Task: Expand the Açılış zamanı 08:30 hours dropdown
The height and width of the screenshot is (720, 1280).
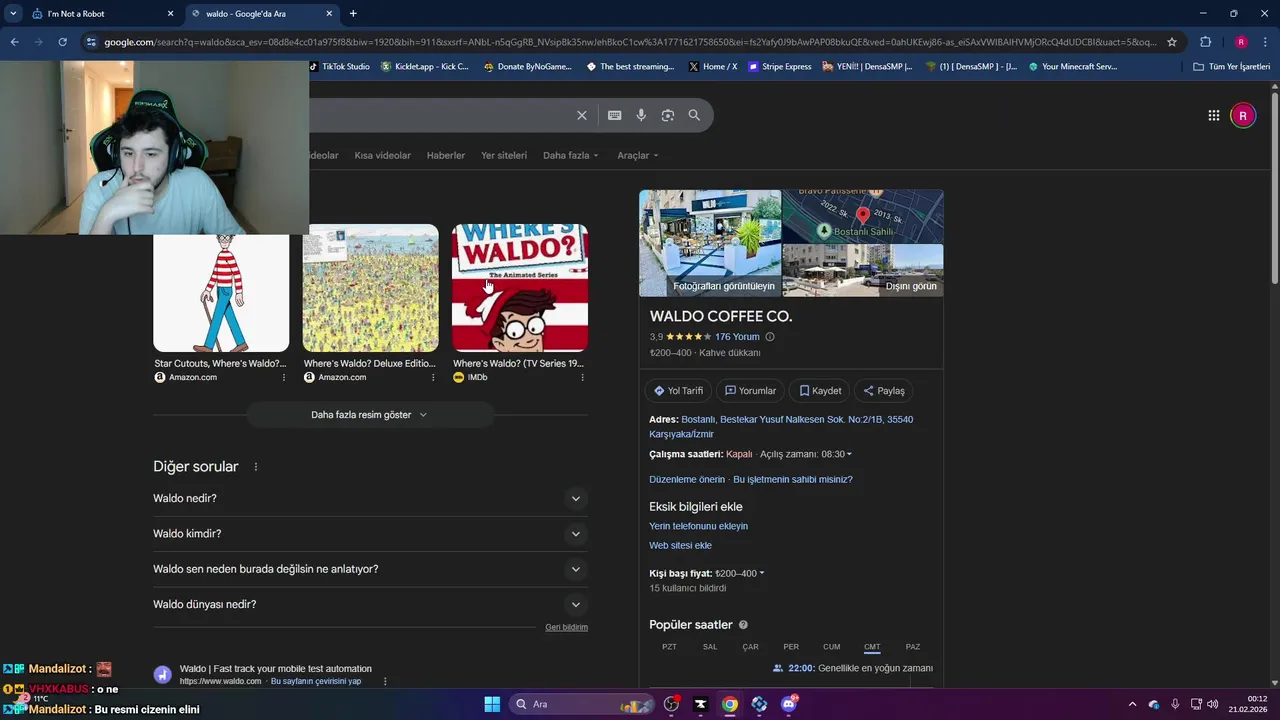Action: [x=806, y=454]
